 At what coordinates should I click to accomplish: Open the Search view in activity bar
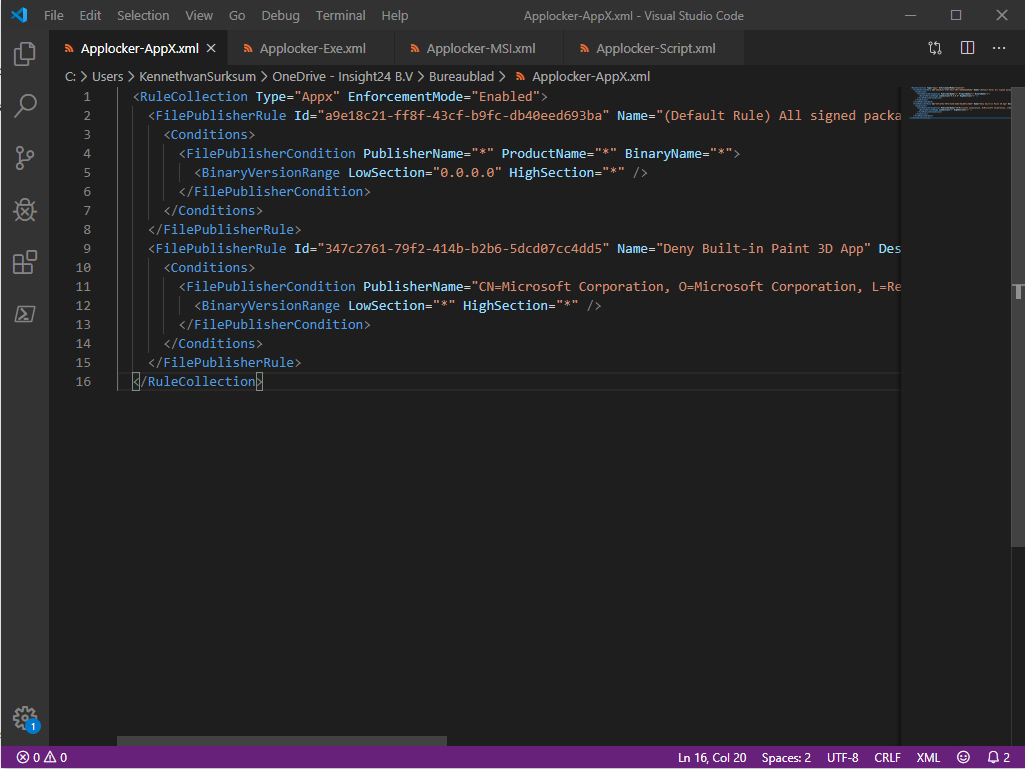25,105
